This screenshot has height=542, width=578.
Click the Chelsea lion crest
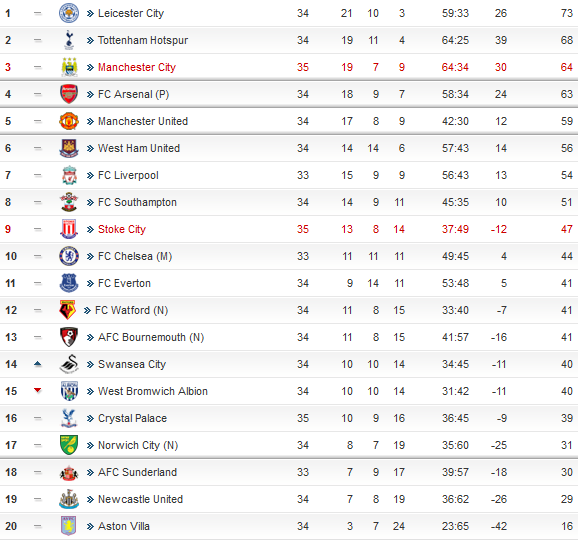tap(69, 256)
